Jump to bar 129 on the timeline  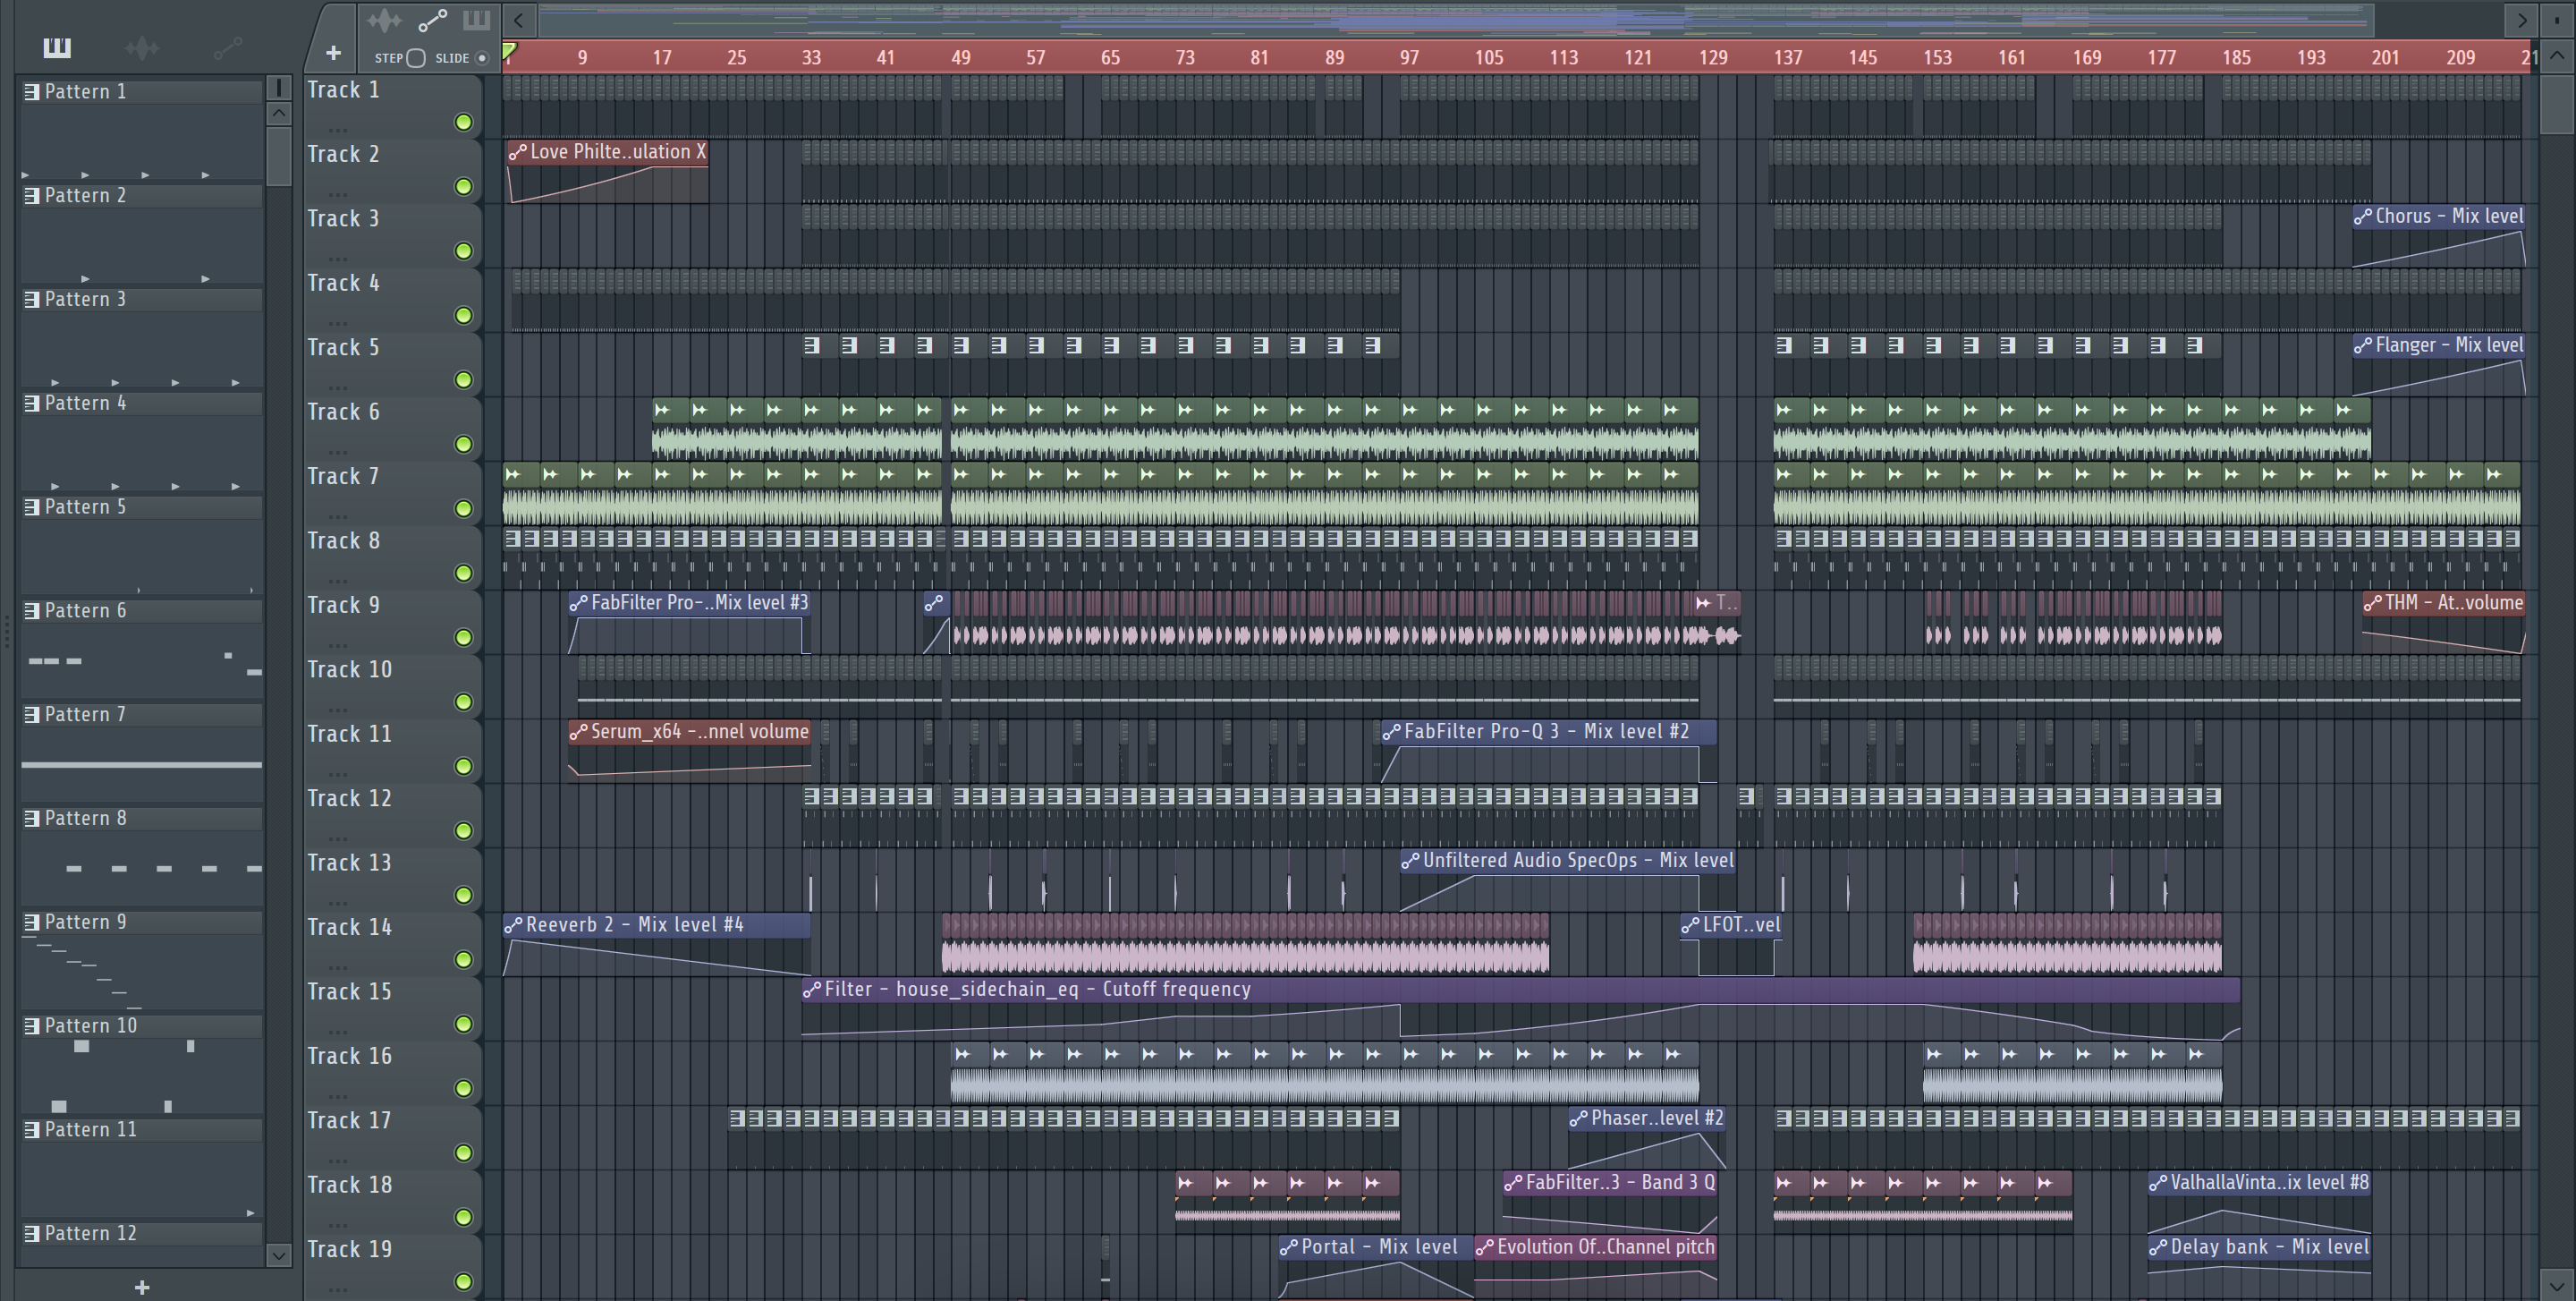[x=1713, y=58]
